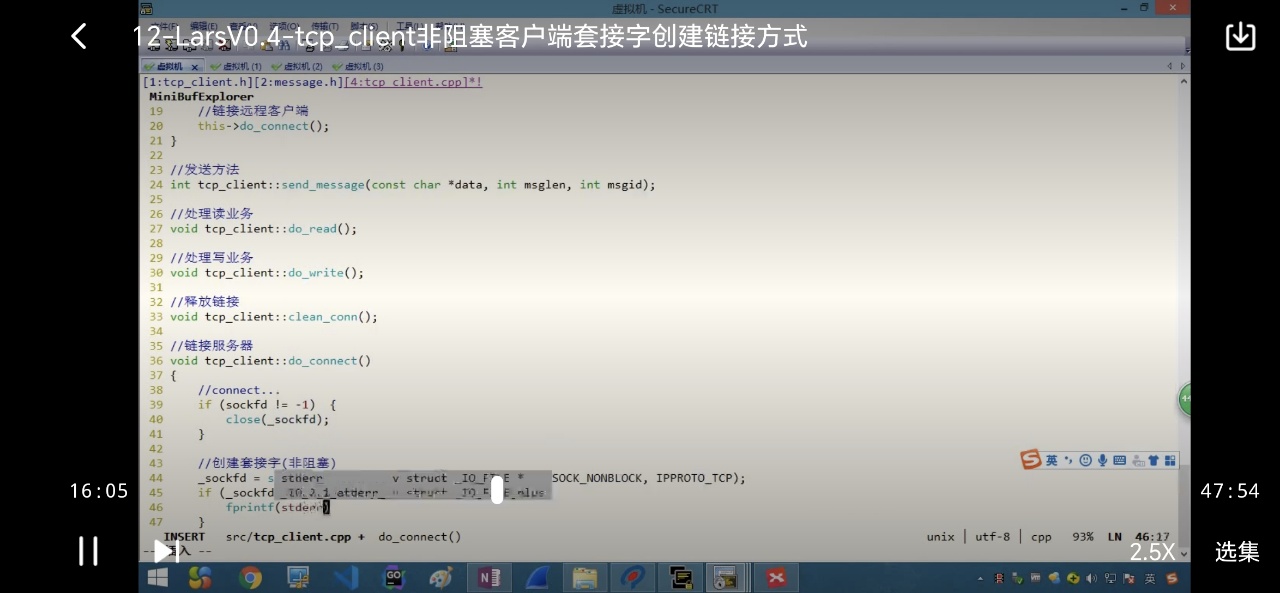Screen dimensions: 1280x593
Task: Open File Explorer from the taskbar
Action: coord(585,577)
